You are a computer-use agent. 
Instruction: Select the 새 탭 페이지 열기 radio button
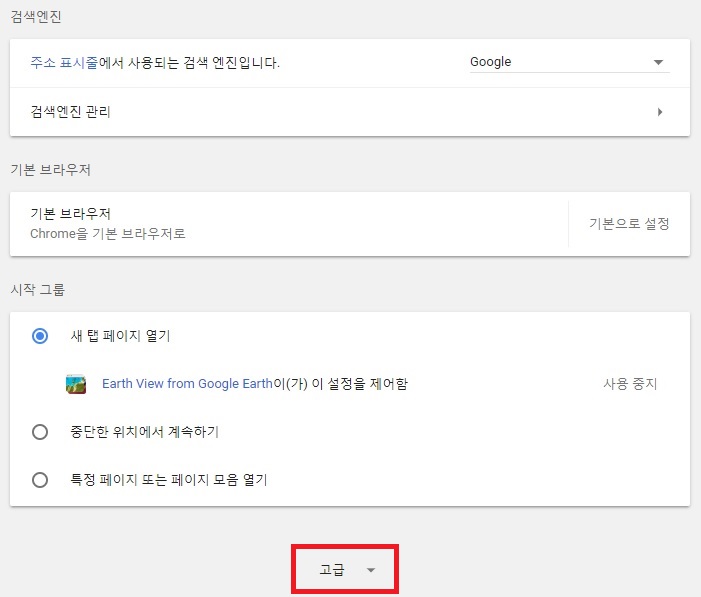pyautogui.click(x=40, y=336)
